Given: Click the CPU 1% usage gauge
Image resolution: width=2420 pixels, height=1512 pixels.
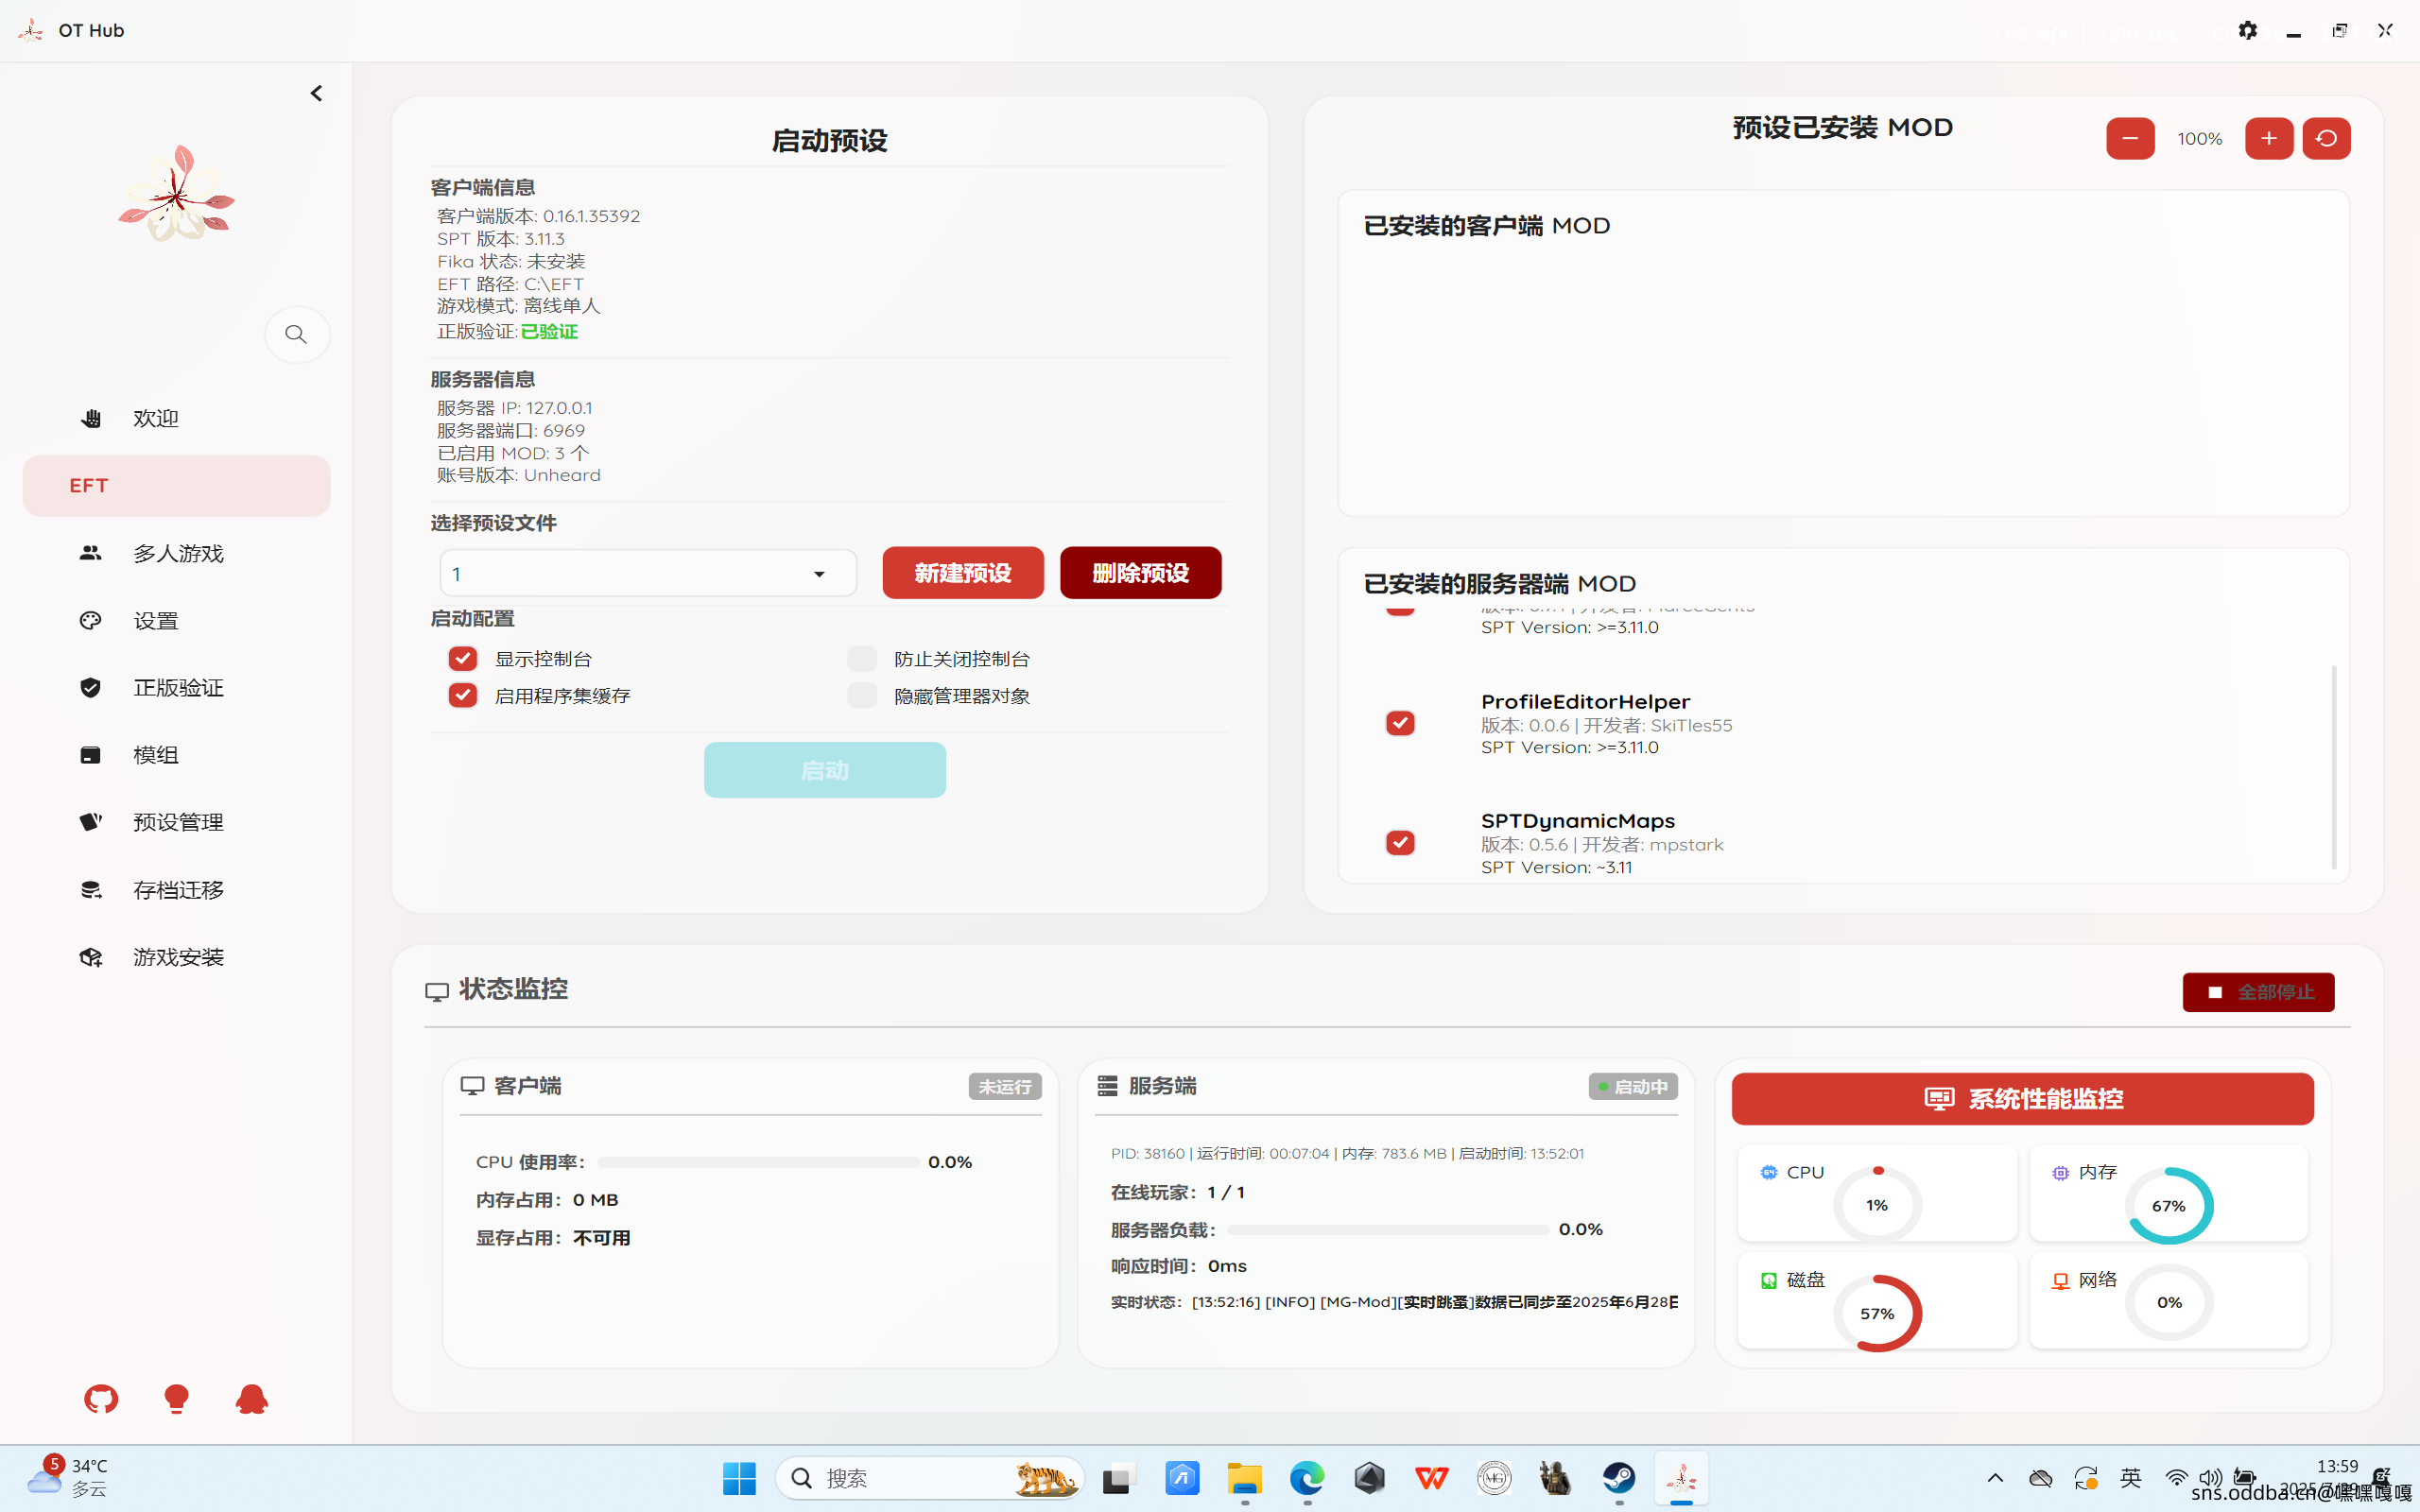Looking at the screenshot, I should pos(1877,1205).
